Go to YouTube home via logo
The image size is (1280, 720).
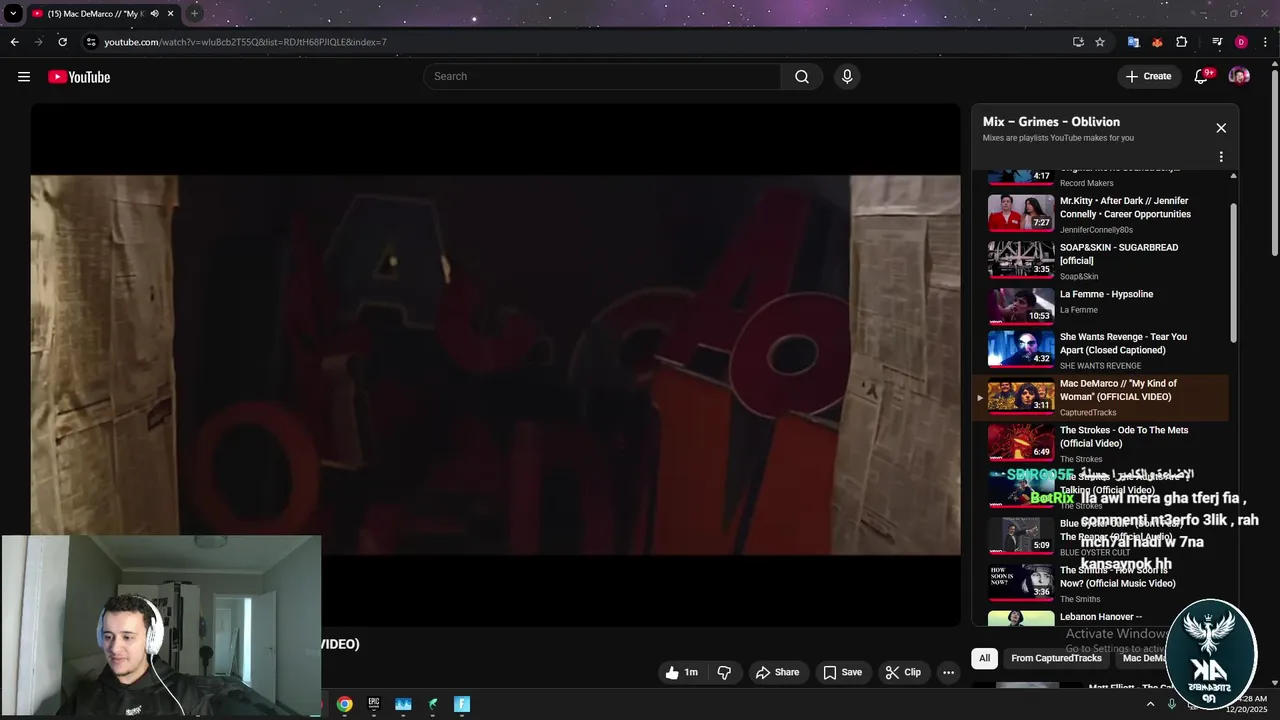click(79, 77)
